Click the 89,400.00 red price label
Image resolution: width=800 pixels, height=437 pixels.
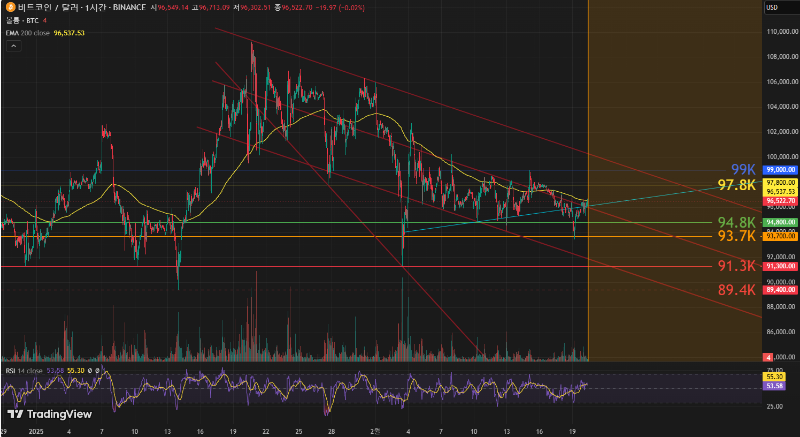tap(778, 290)
